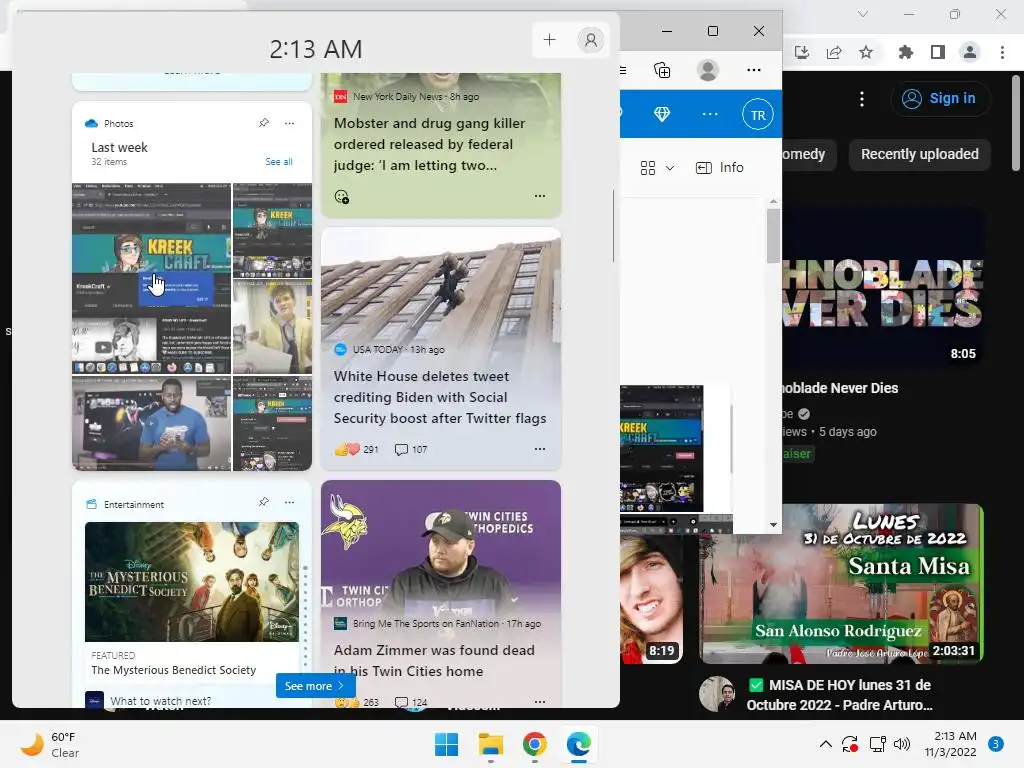The image size is (1024, 768).
Task: Play Technoblade Never Dies video thumbnail
Action: 882,289
